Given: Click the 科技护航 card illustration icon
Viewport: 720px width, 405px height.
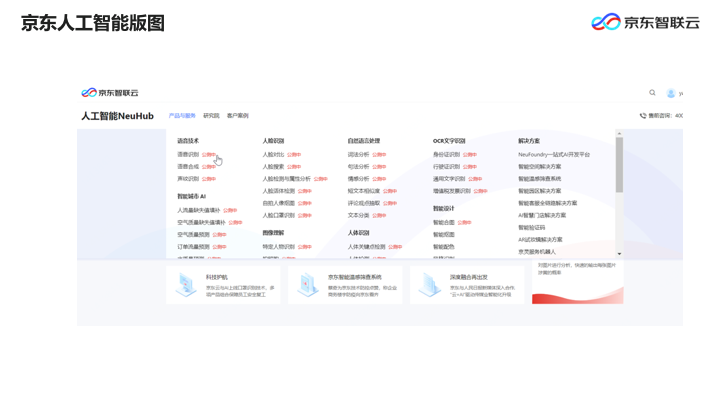Looking at the screenshot, I should 186,285.
